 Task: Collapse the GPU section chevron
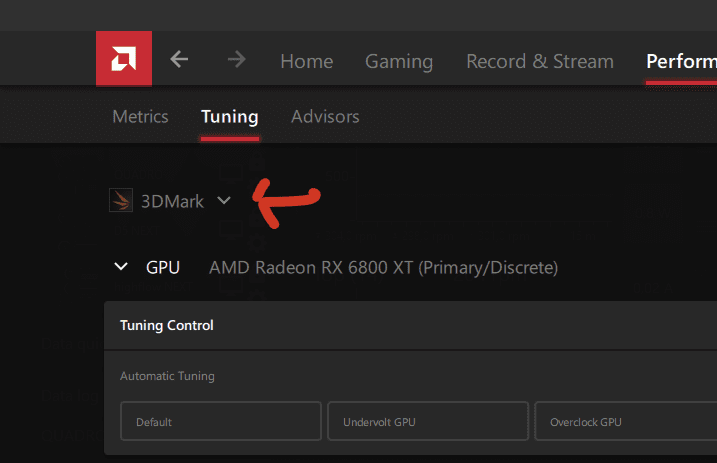point(121,266)
